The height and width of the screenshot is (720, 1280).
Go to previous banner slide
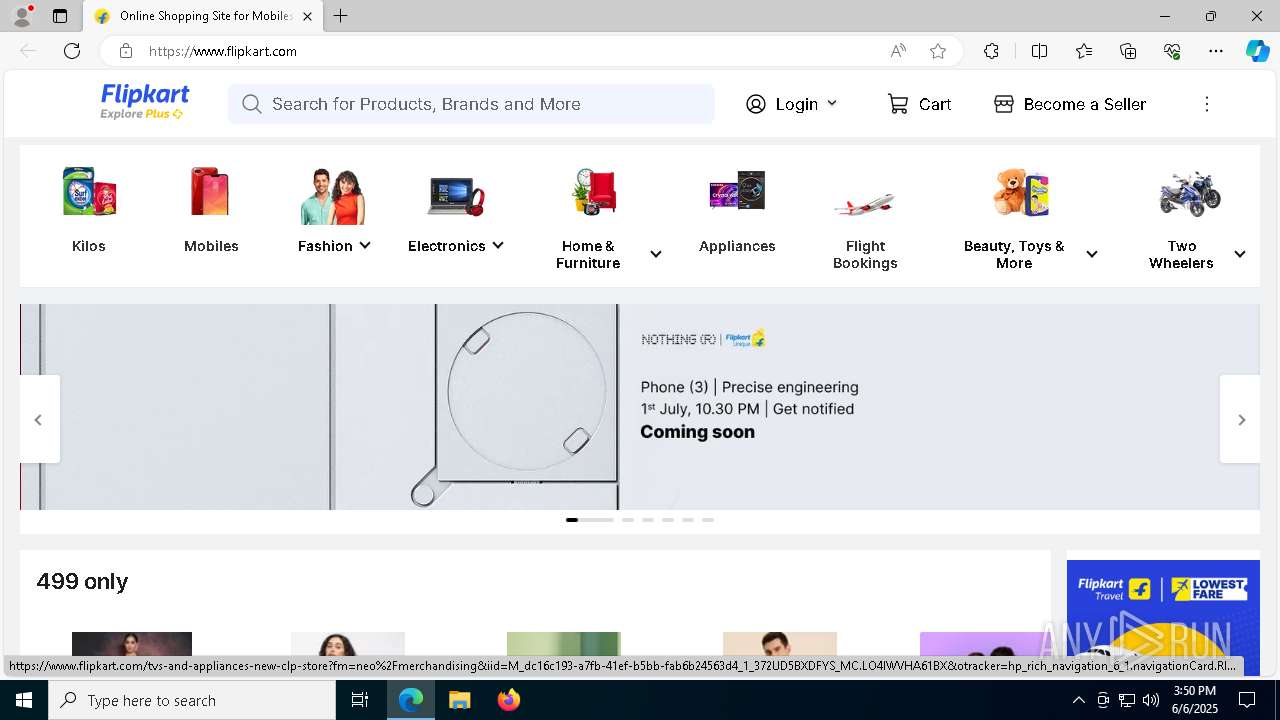tap(39, 419)
